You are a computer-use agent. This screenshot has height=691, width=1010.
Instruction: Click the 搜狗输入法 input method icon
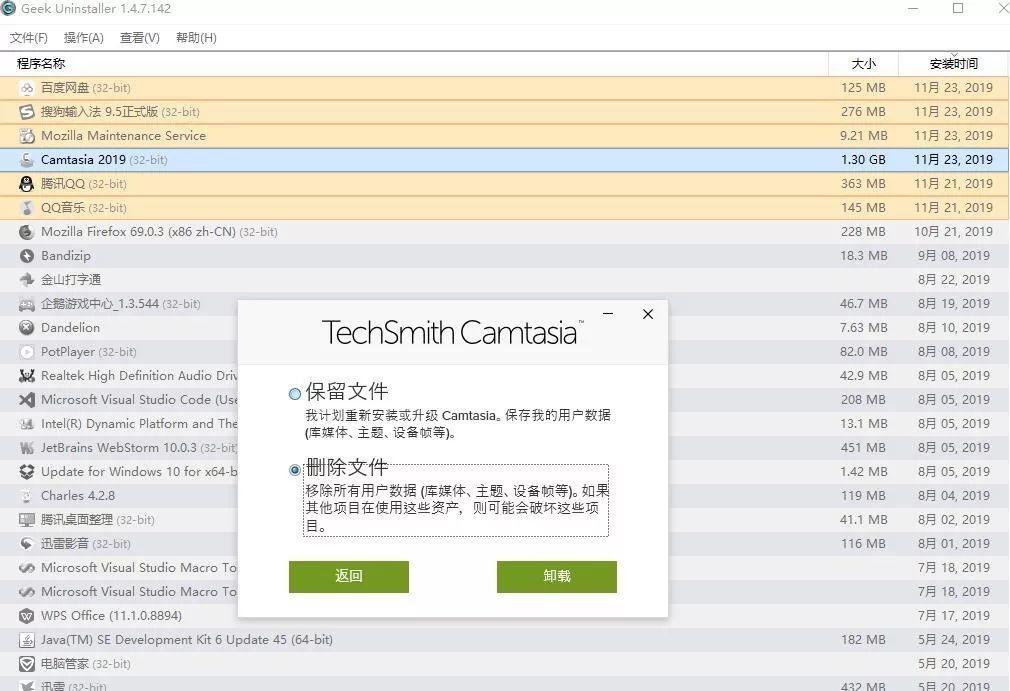tap(26, 112)
